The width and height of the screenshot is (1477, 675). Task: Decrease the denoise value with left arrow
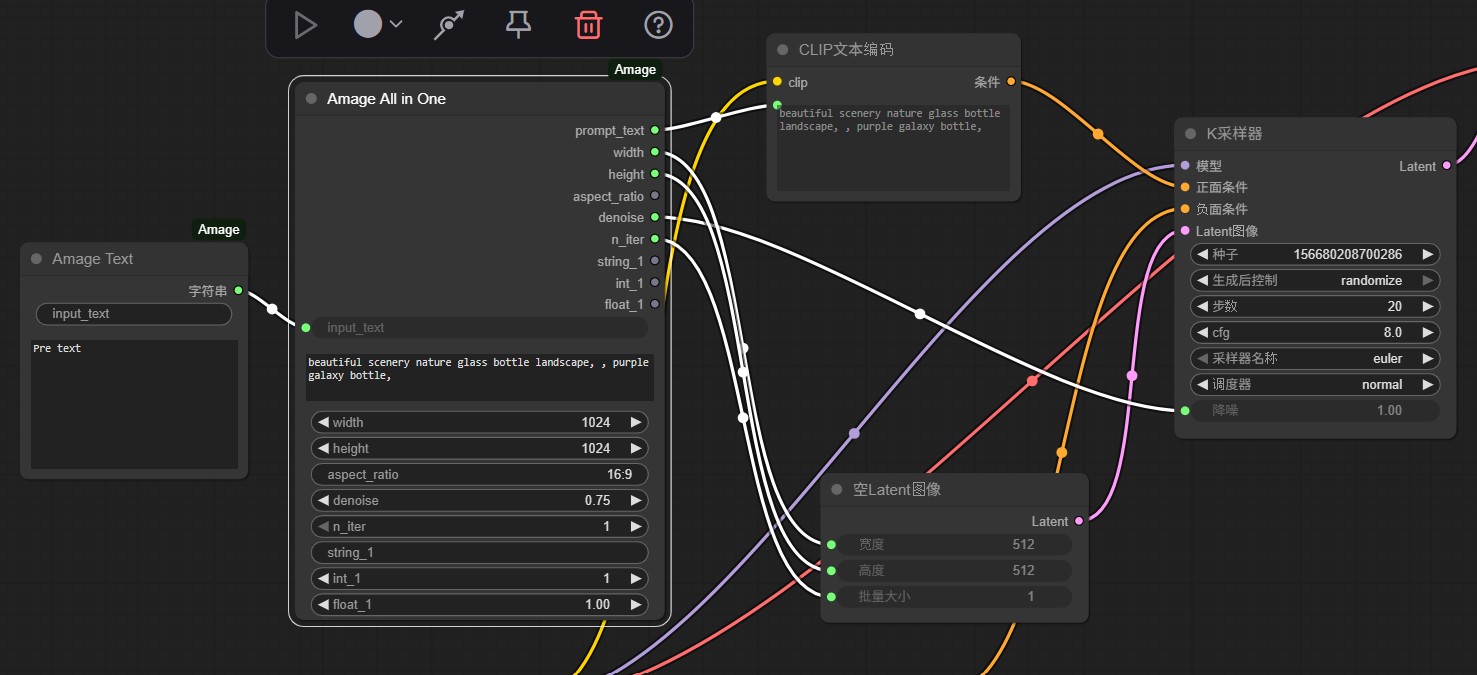323,501
